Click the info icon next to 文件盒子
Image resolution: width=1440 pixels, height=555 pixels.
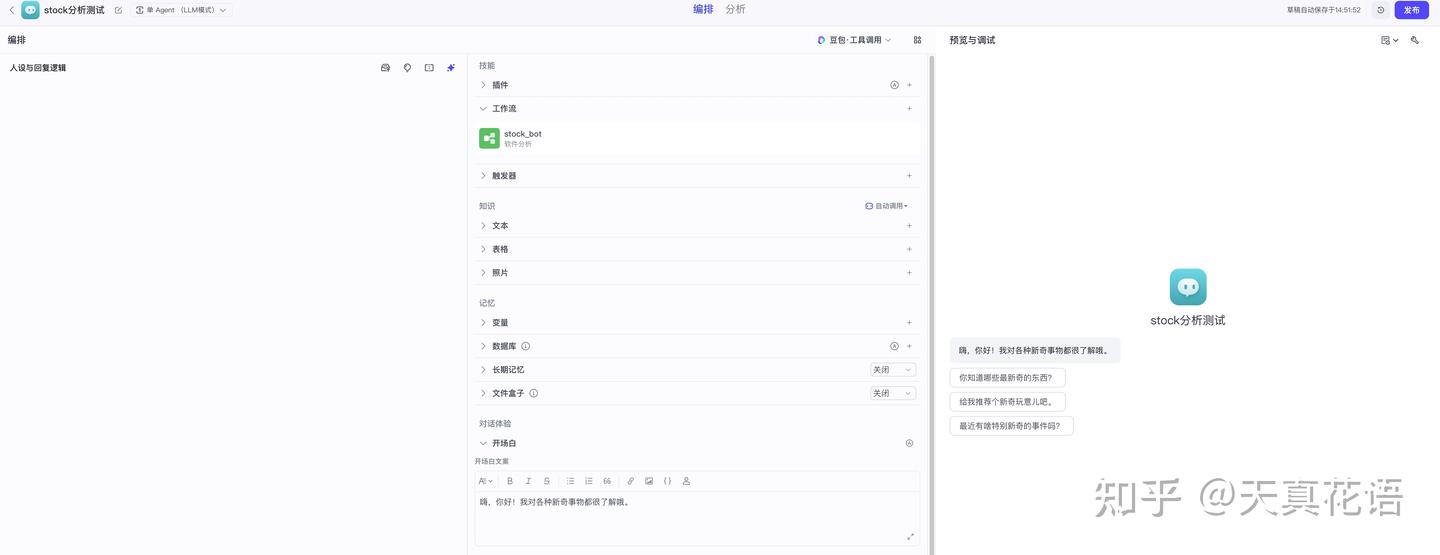pyautogui.click(x=533, y=393)
